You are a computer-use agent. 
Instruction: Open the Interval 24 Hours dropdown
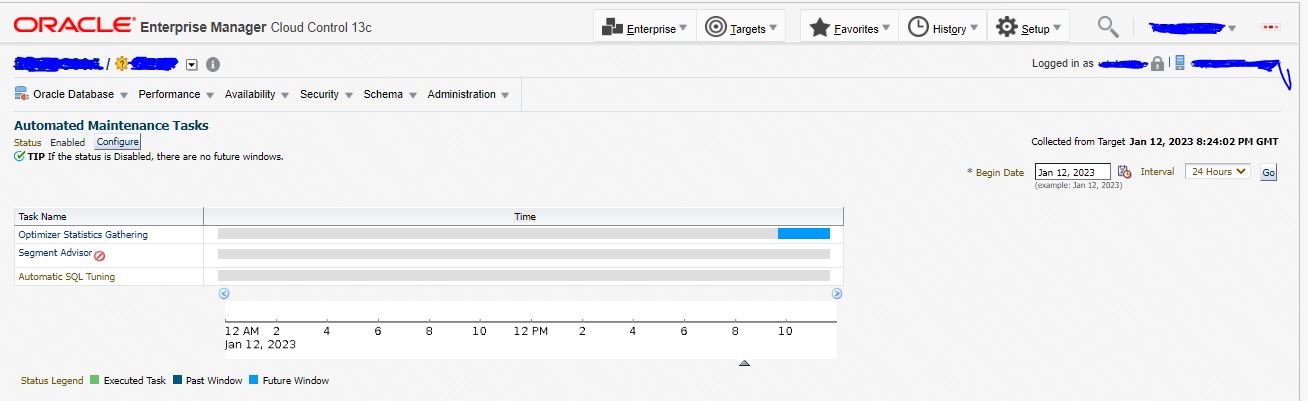[1217, 172]
